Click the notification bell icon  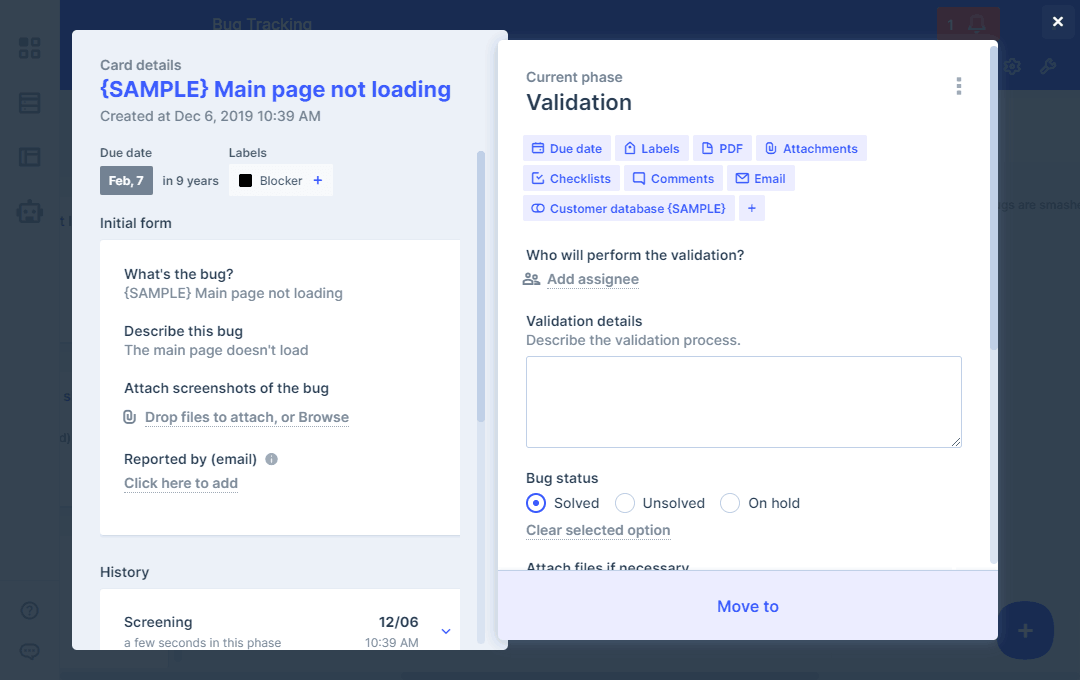(x=977, y=24)
